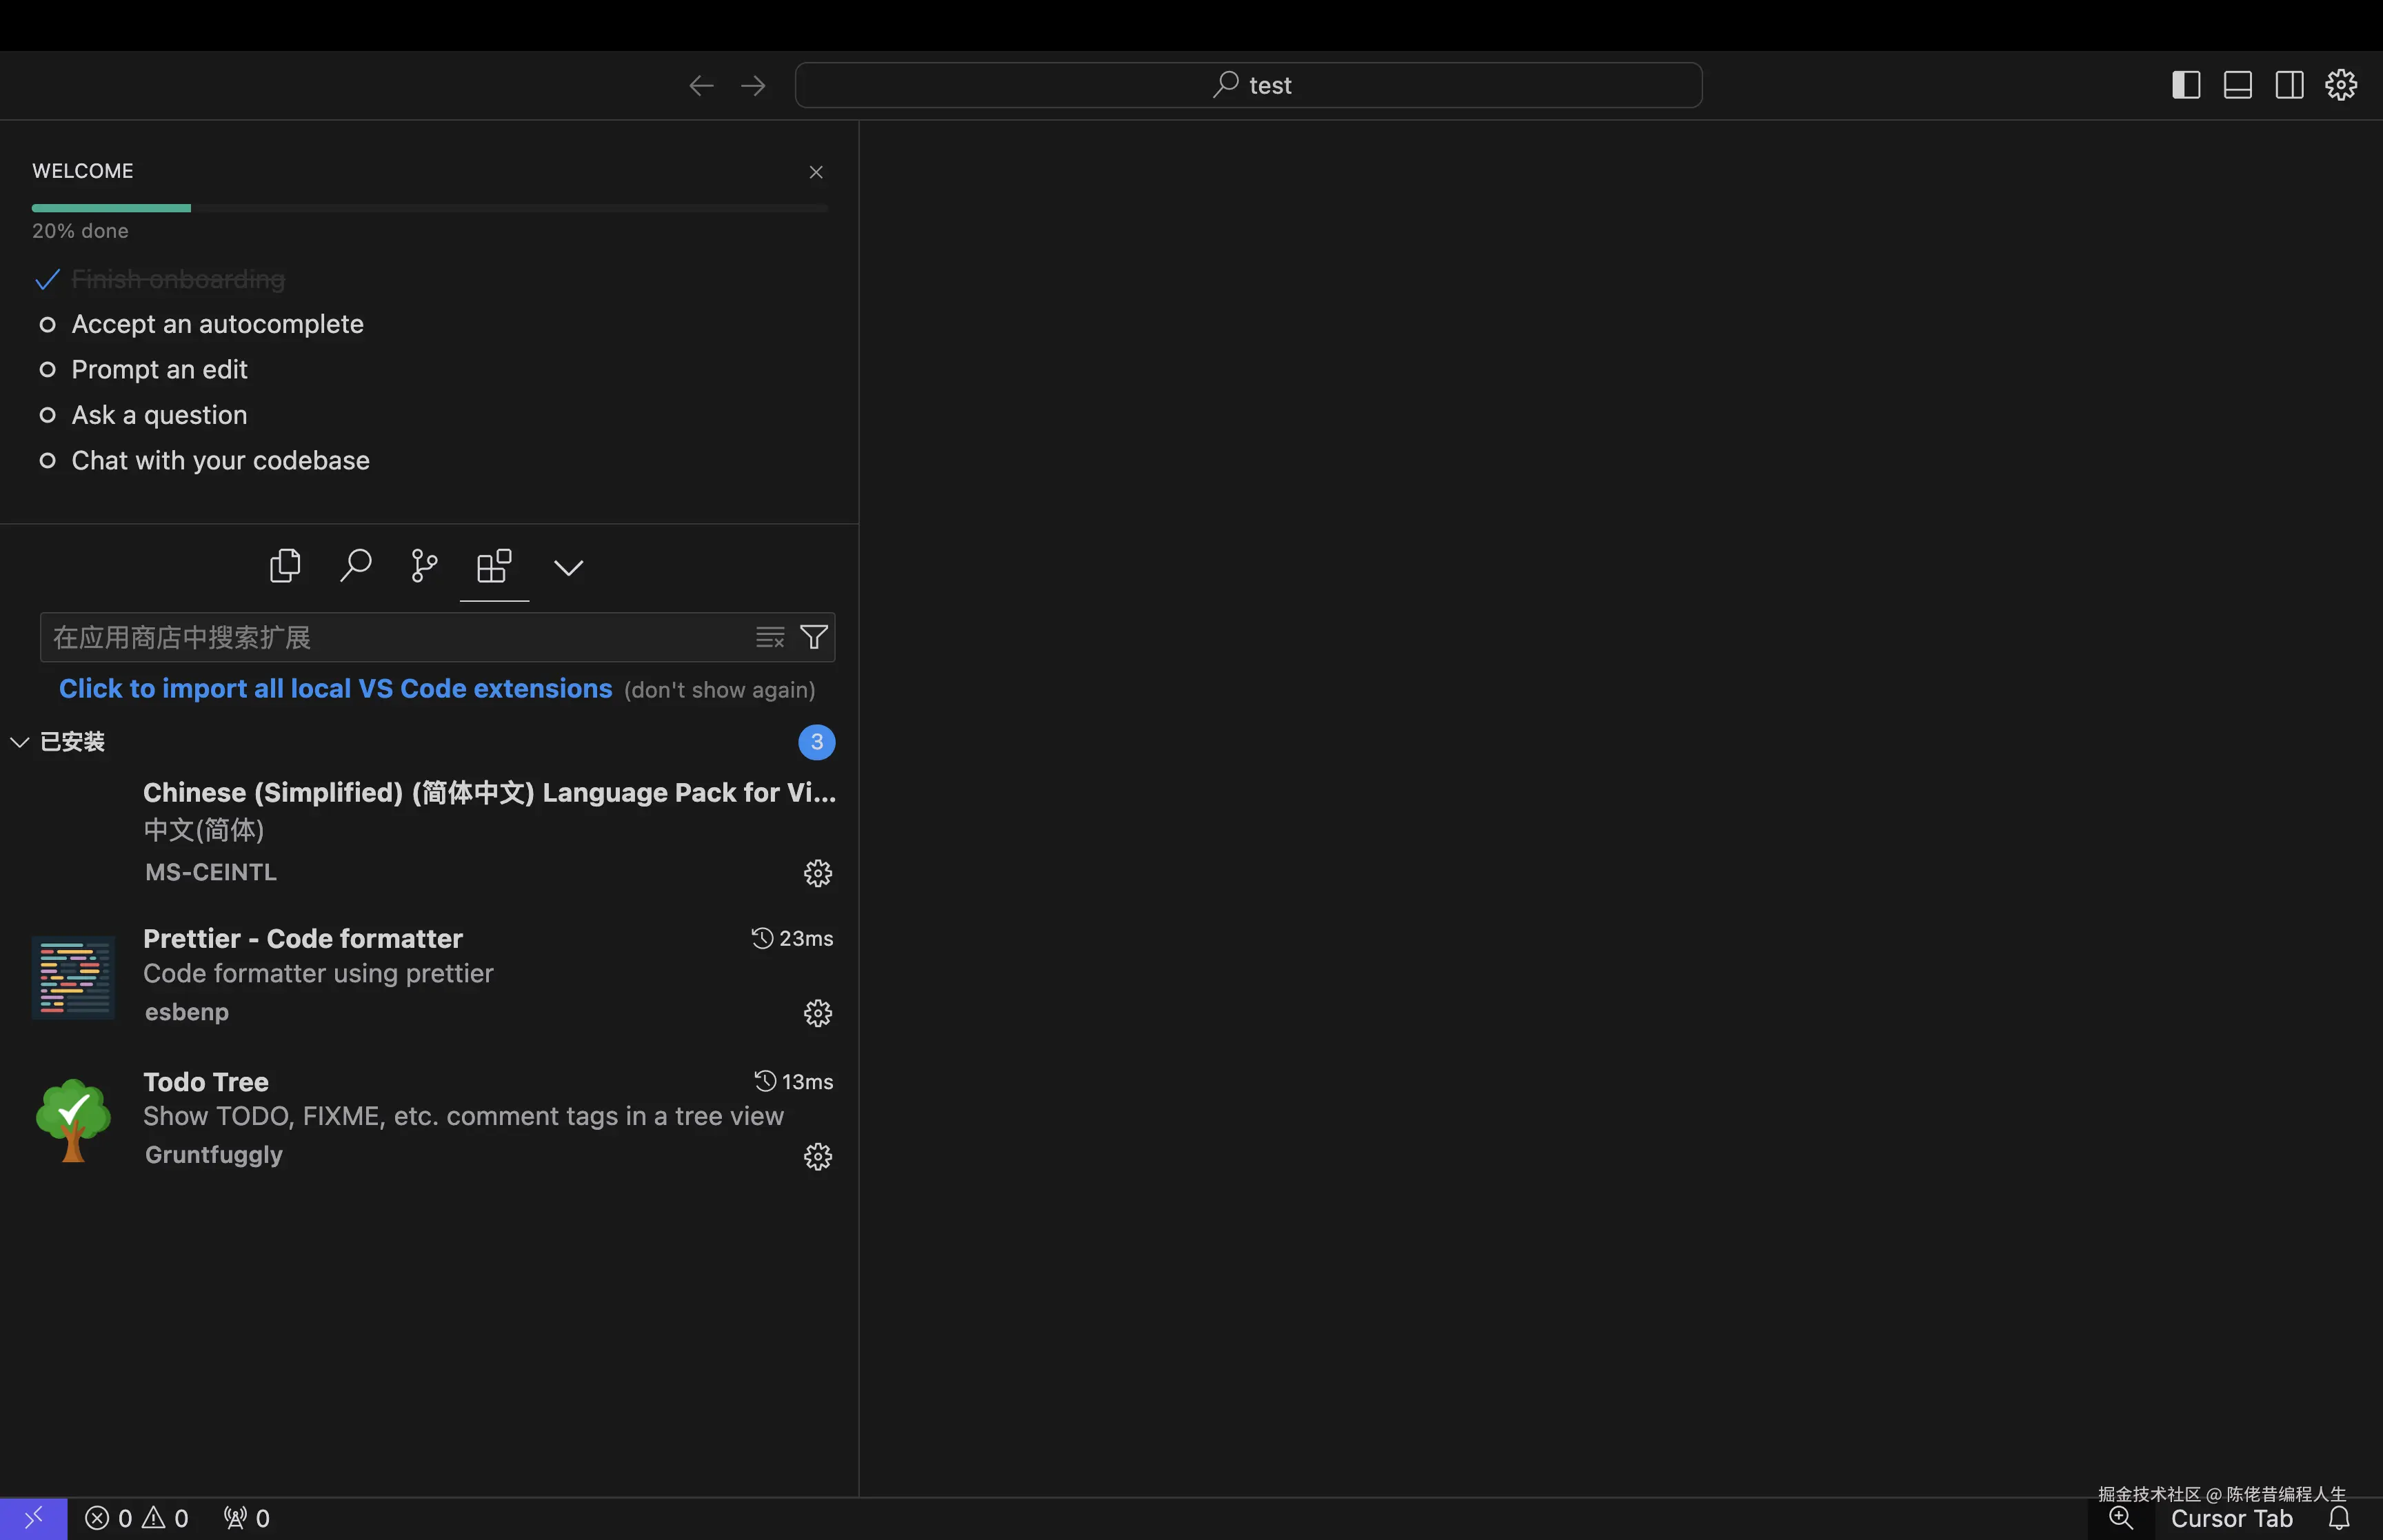2383x1540 pixels.
Task: Clear extension search results icon
Action: (770, 637)
